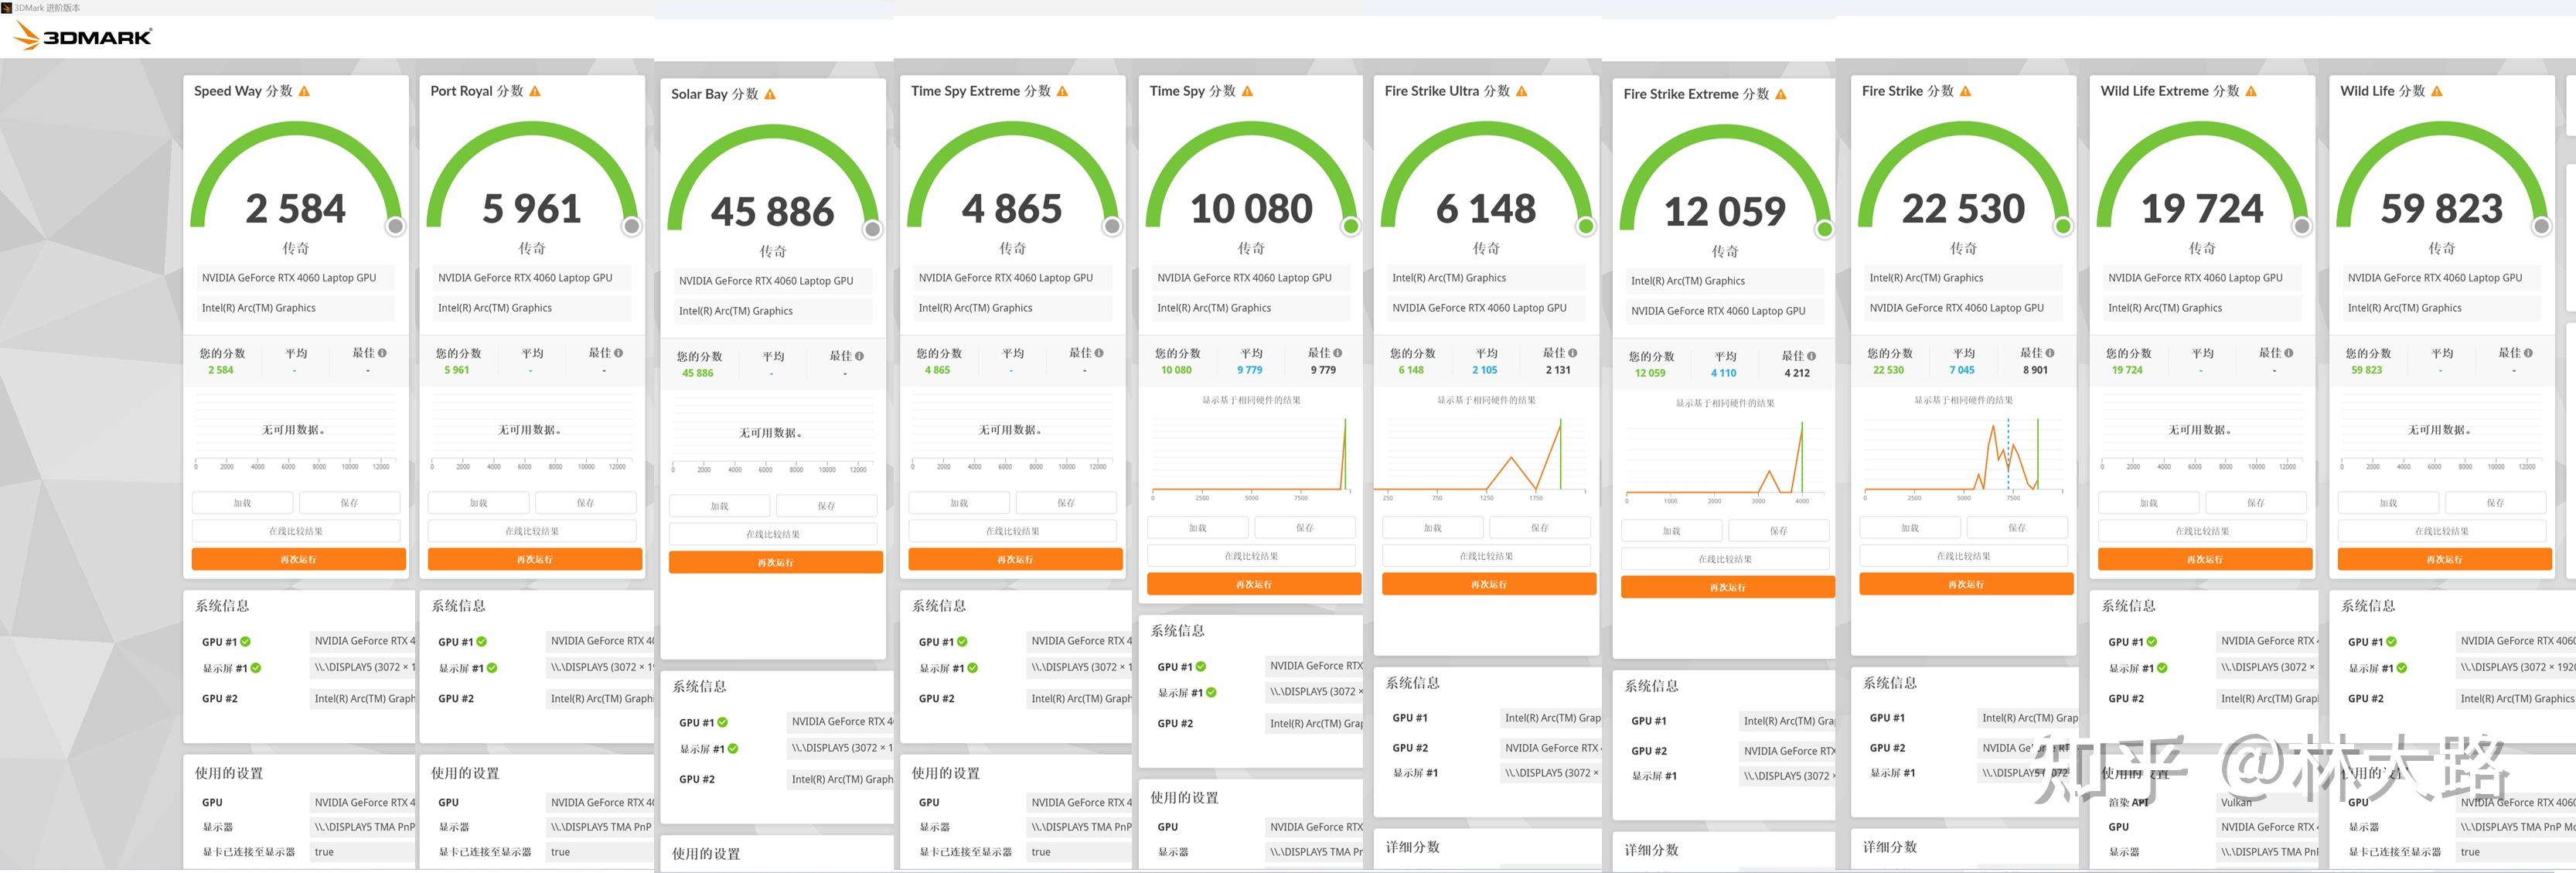Click 在线比较结果 in the Wild Life Extreme card
2576x873 pixels.
click(x=2203, y=531)
